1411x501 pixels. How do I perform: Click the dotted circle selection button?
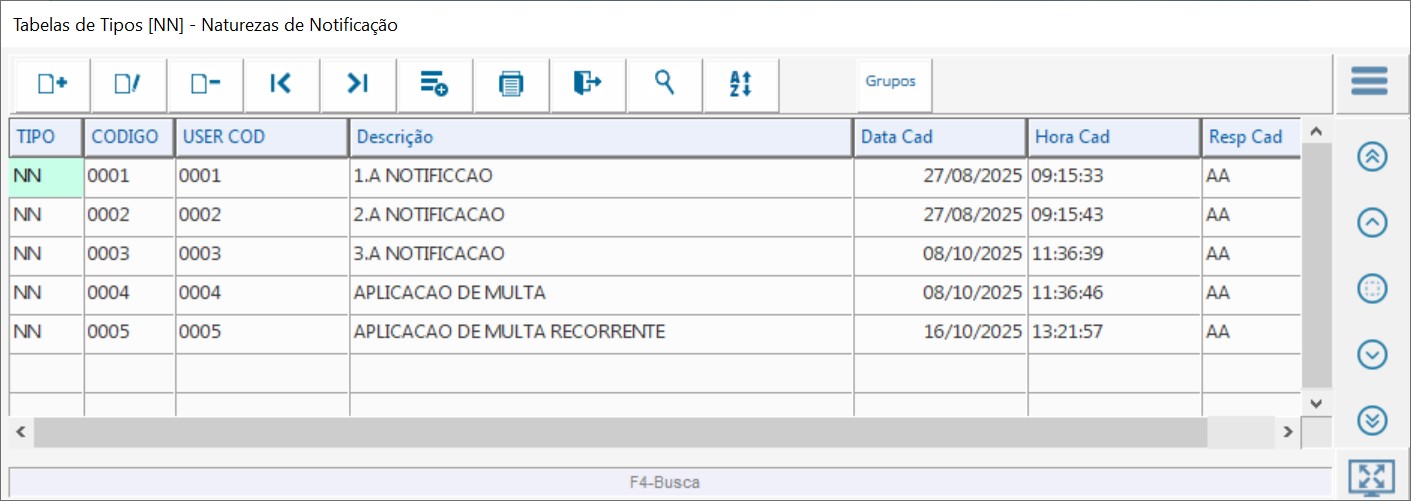pos(1373,289)
